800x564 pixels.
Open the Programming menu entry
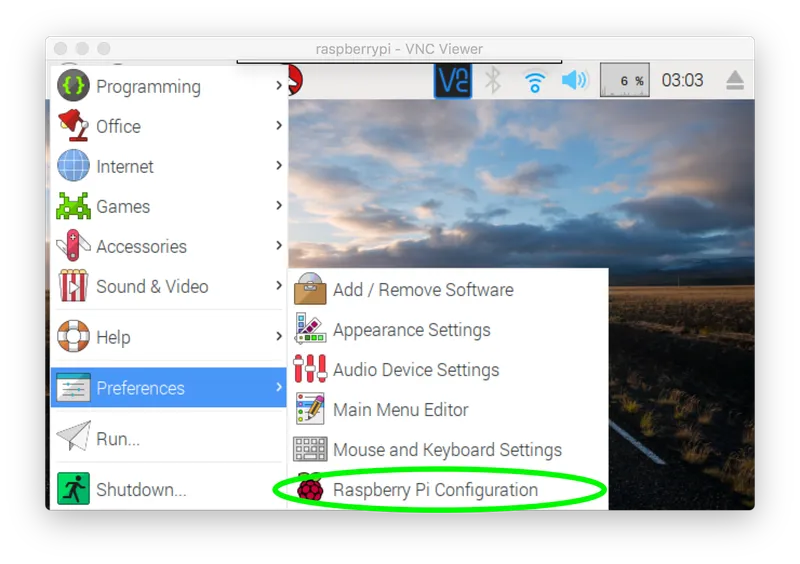169,86
